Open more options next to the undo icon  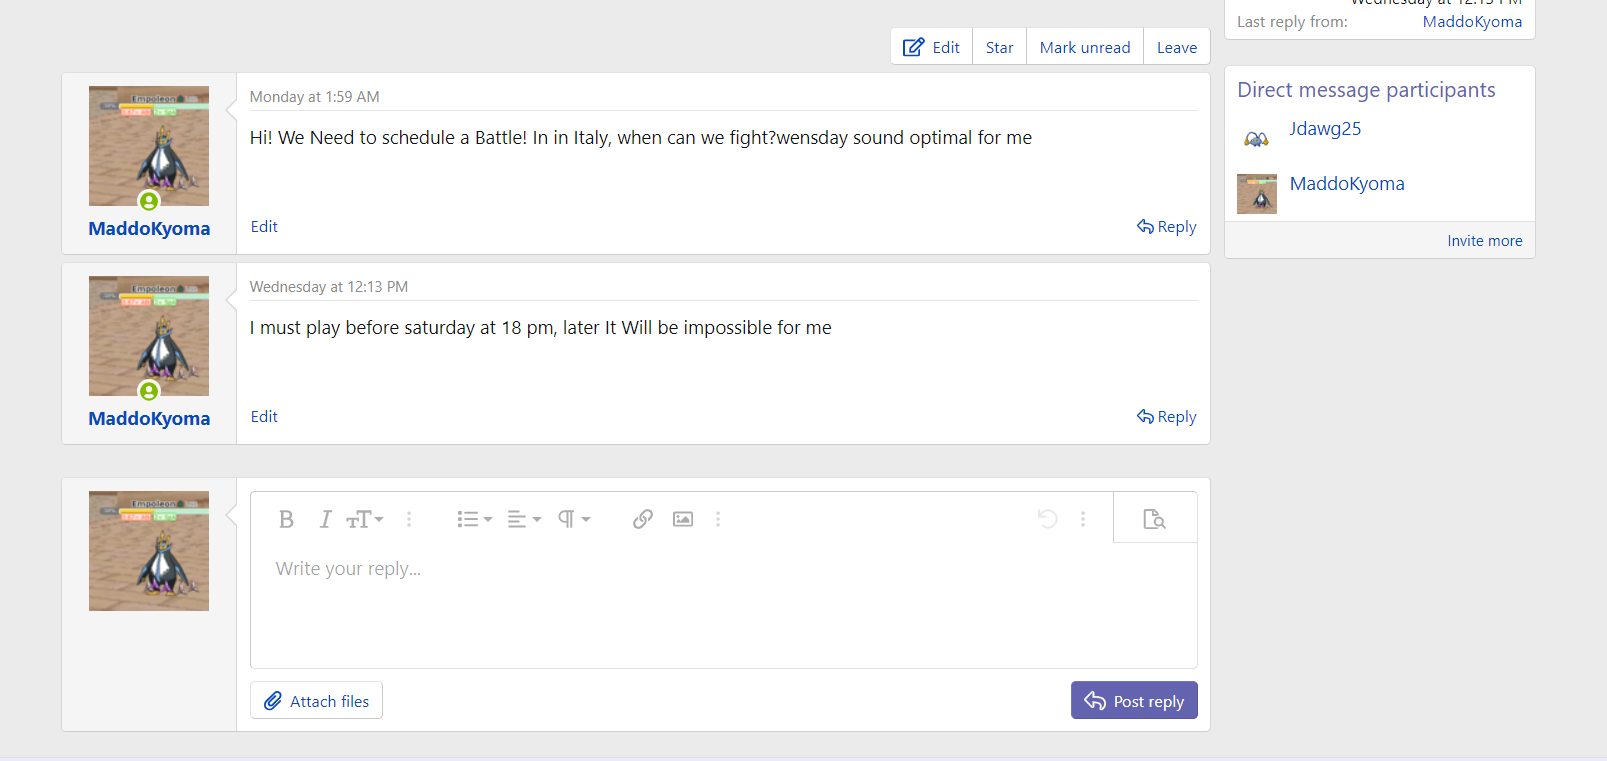click(1083, 519)
